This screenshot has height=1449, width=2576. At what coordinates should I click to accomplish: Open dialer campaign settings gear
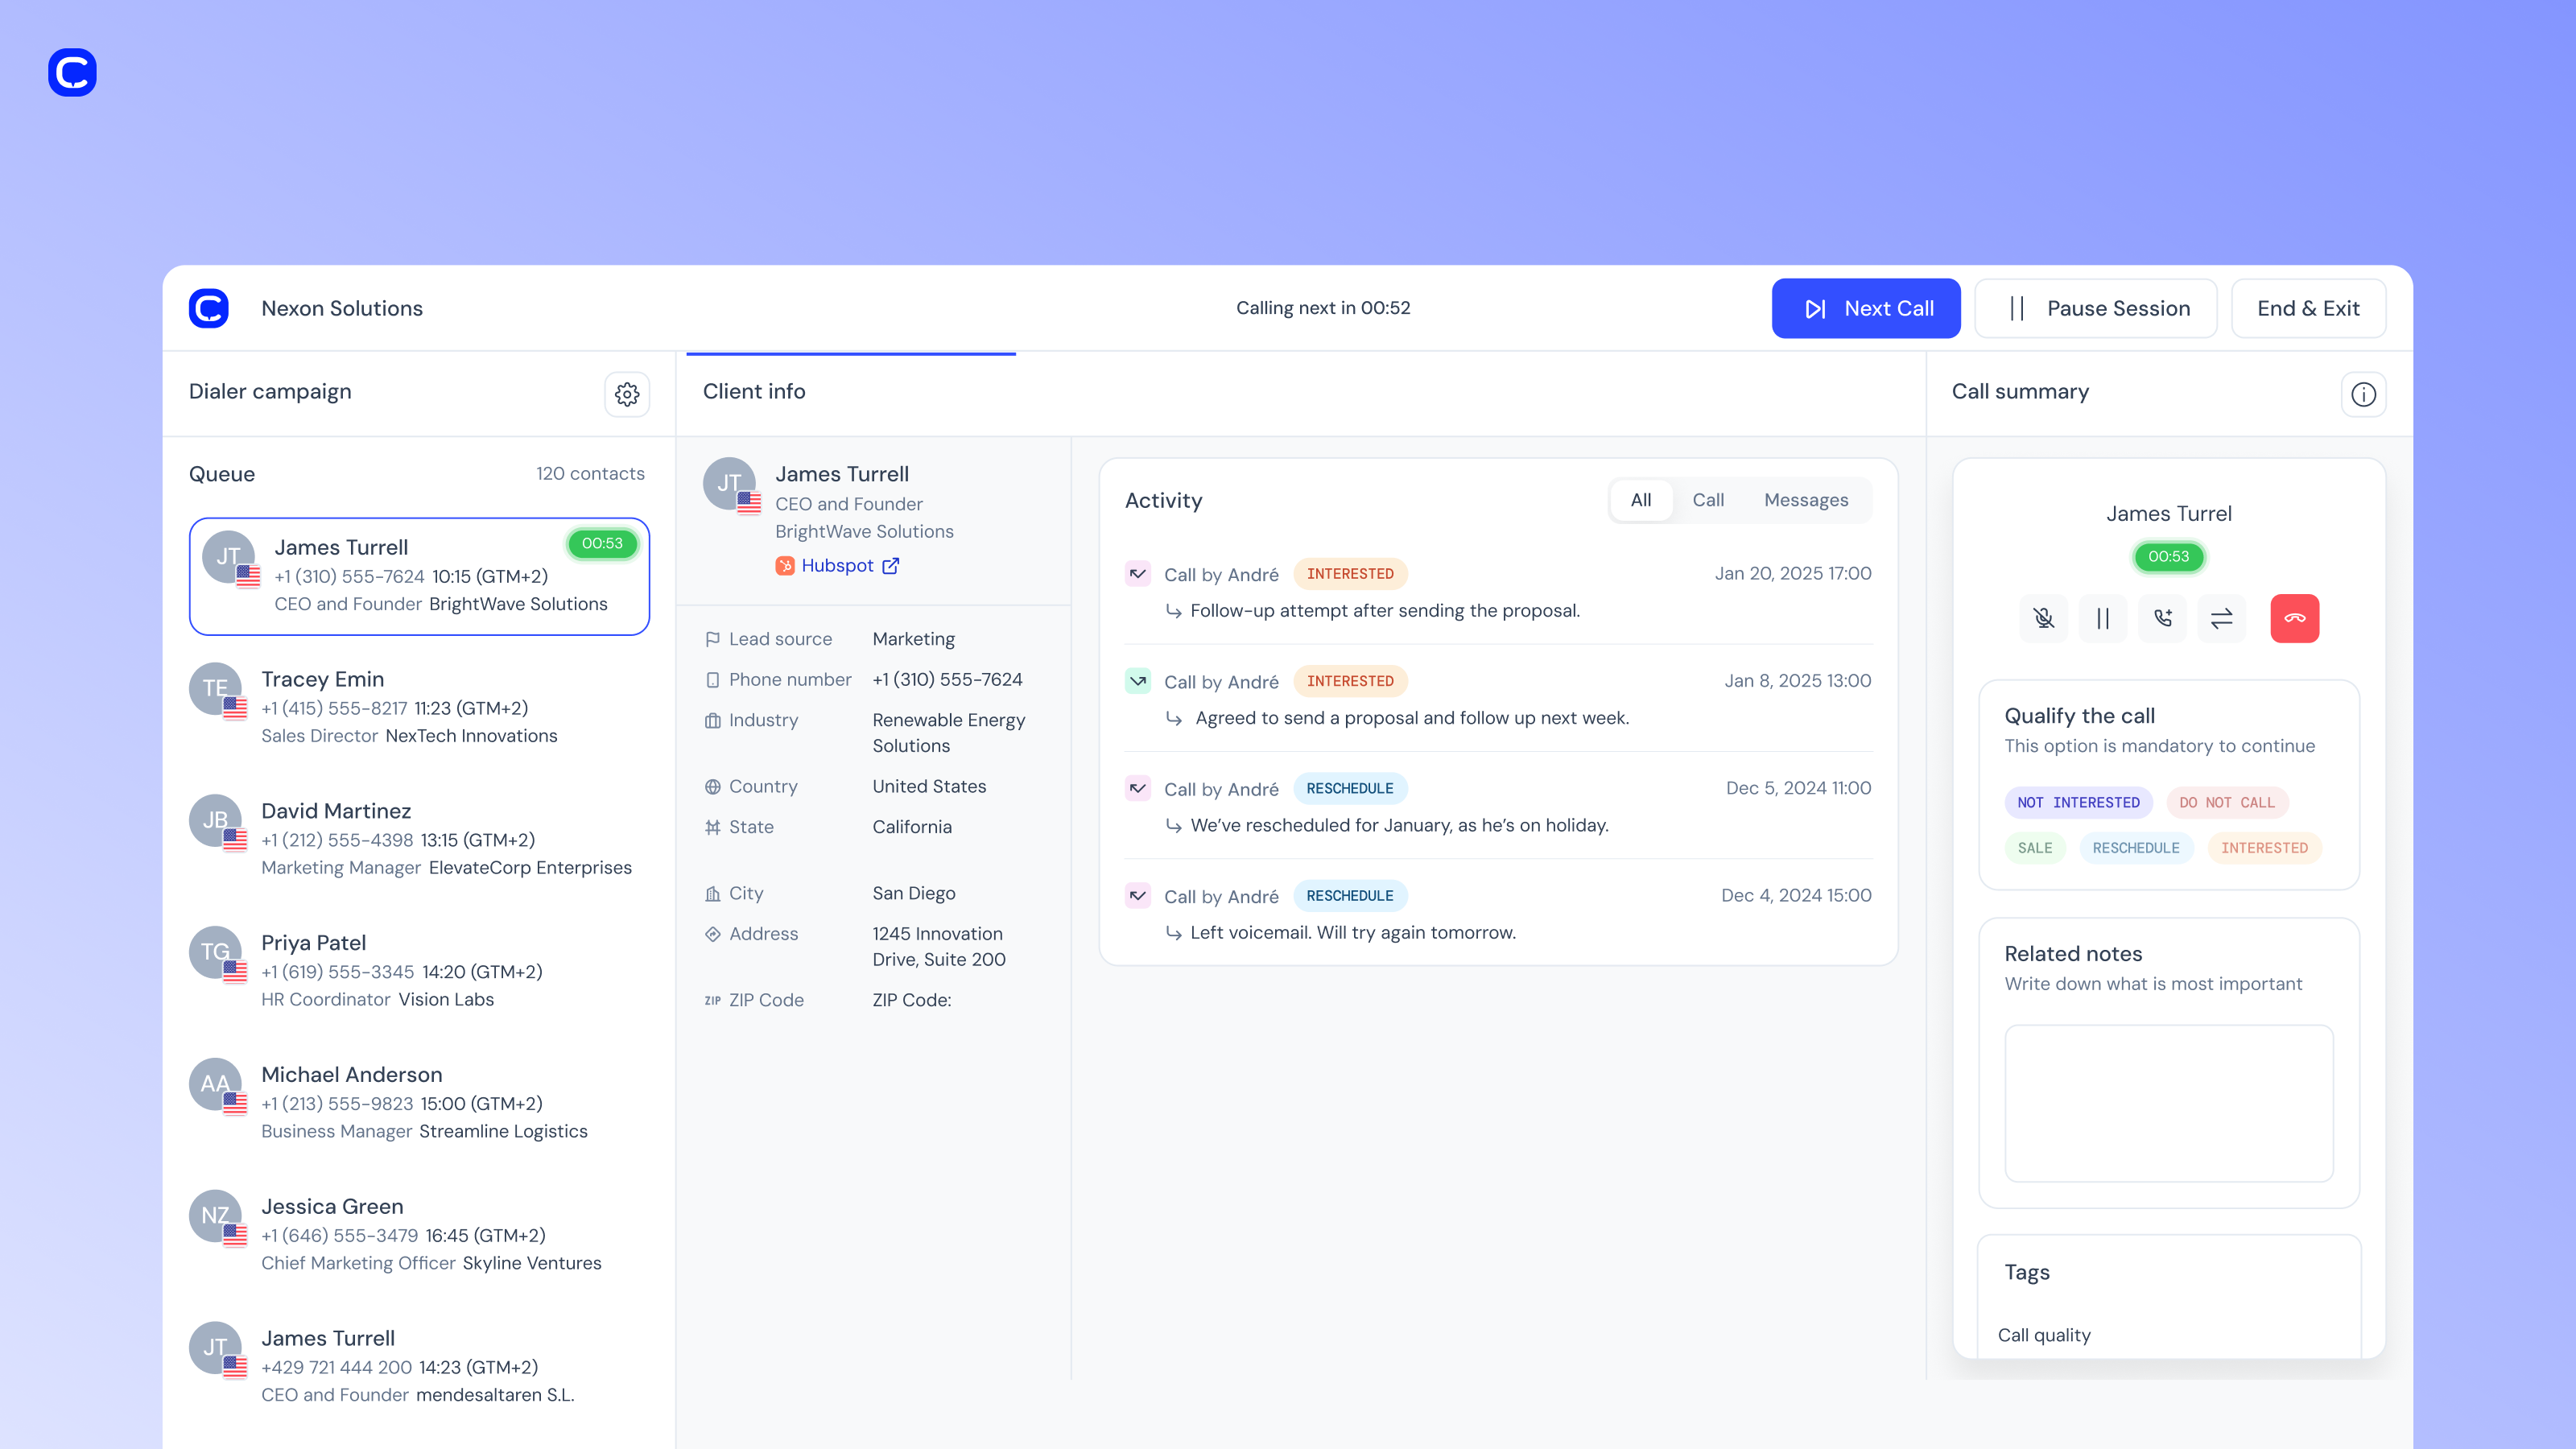tap(627, 394)
